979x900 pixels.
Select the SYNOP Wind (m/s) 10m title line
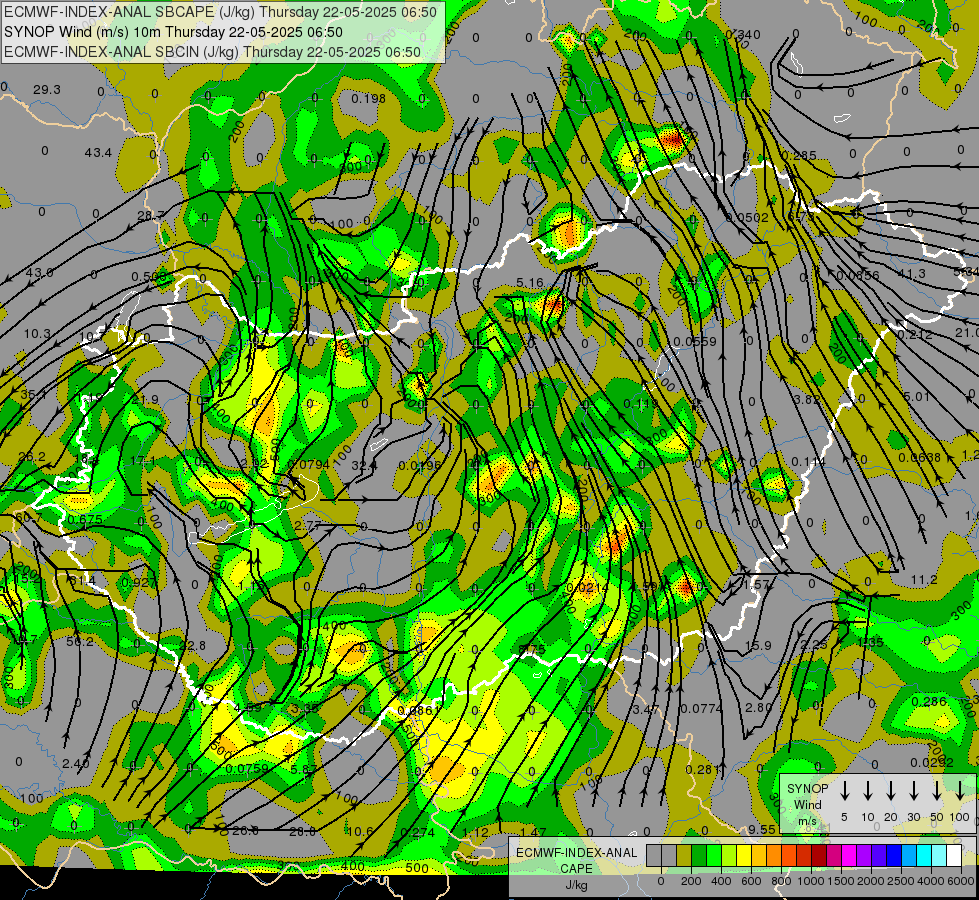click(173, 32)
